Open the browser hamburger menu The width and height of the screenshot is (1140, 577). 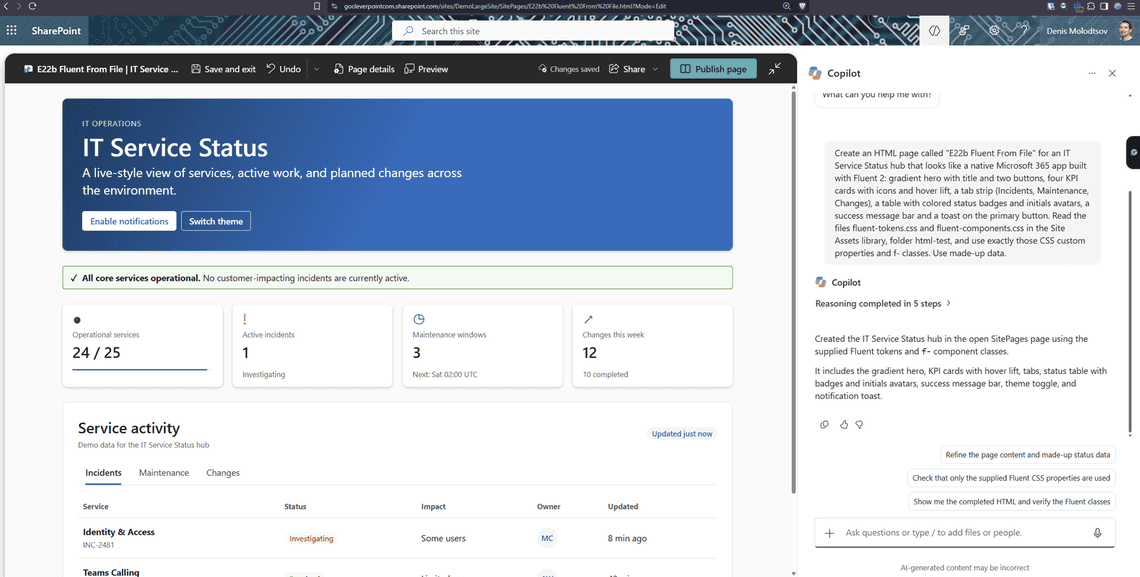(x=1131, y=6)
